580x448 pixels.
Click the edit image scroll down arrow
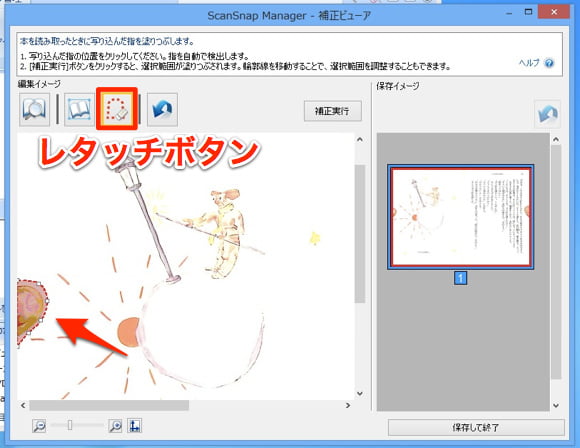(360, 393)
